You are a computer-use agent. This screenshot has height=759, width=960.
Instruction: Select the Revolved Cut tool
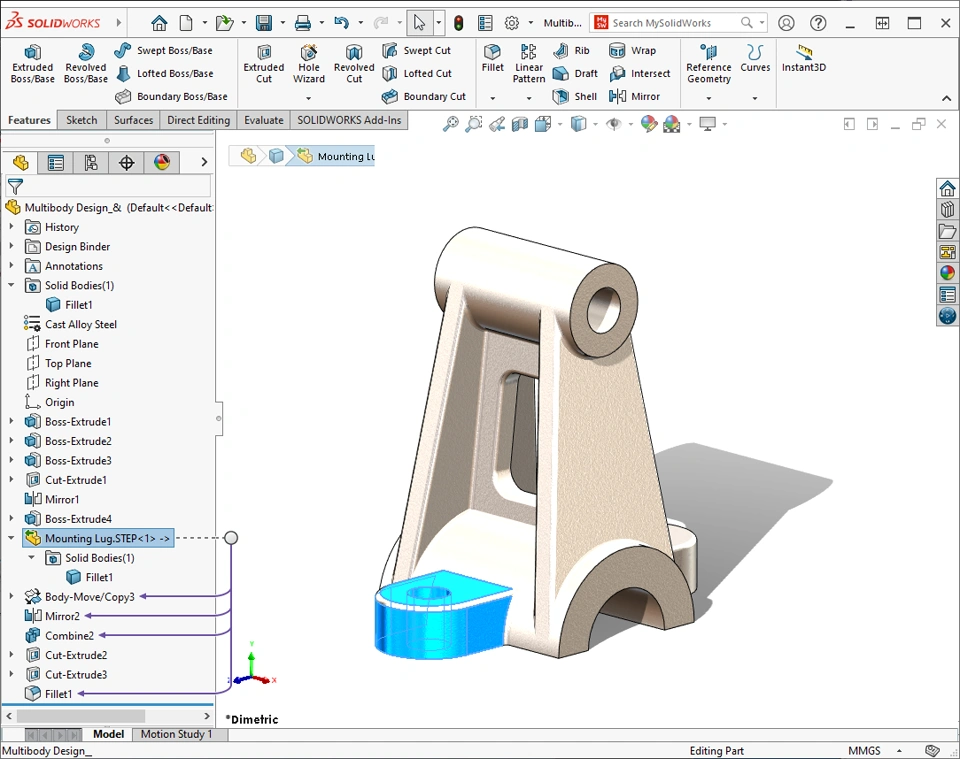pyautogui.click(x=354, y=64)
